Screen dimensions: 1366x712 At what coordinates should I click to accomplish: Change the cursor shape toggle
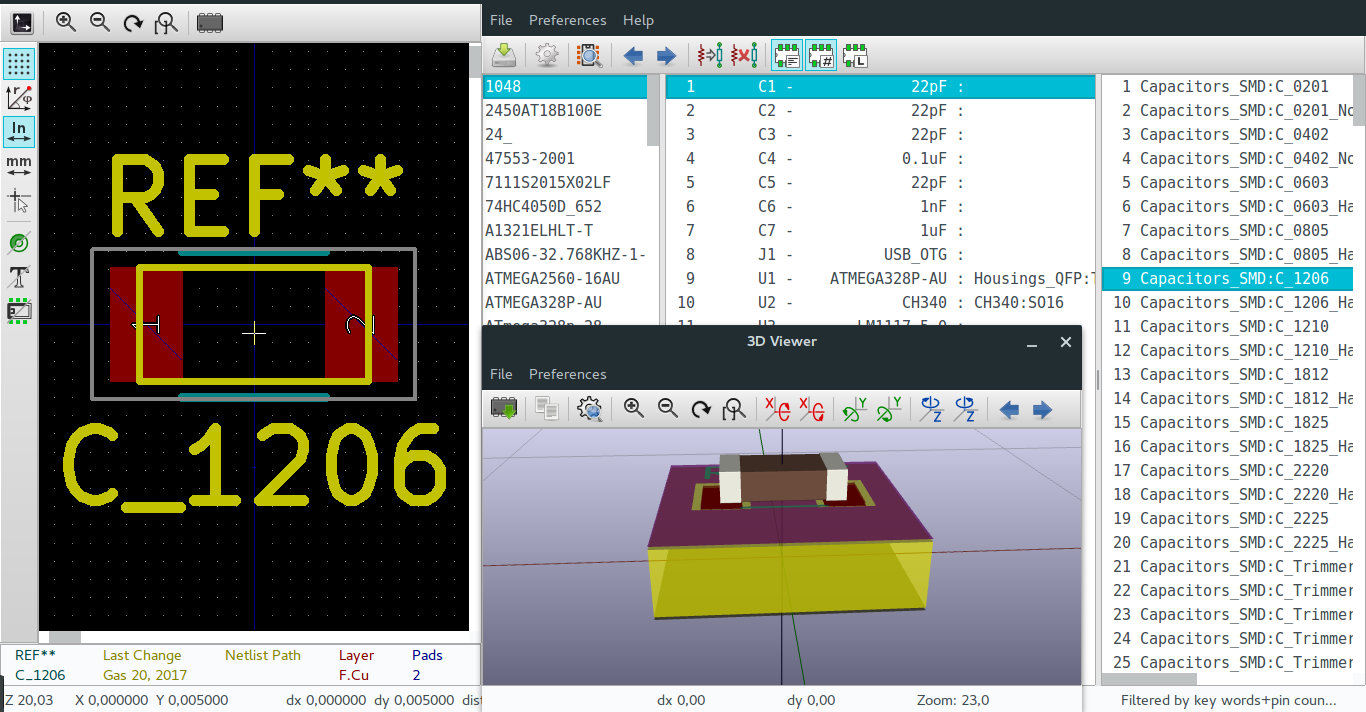19,202
